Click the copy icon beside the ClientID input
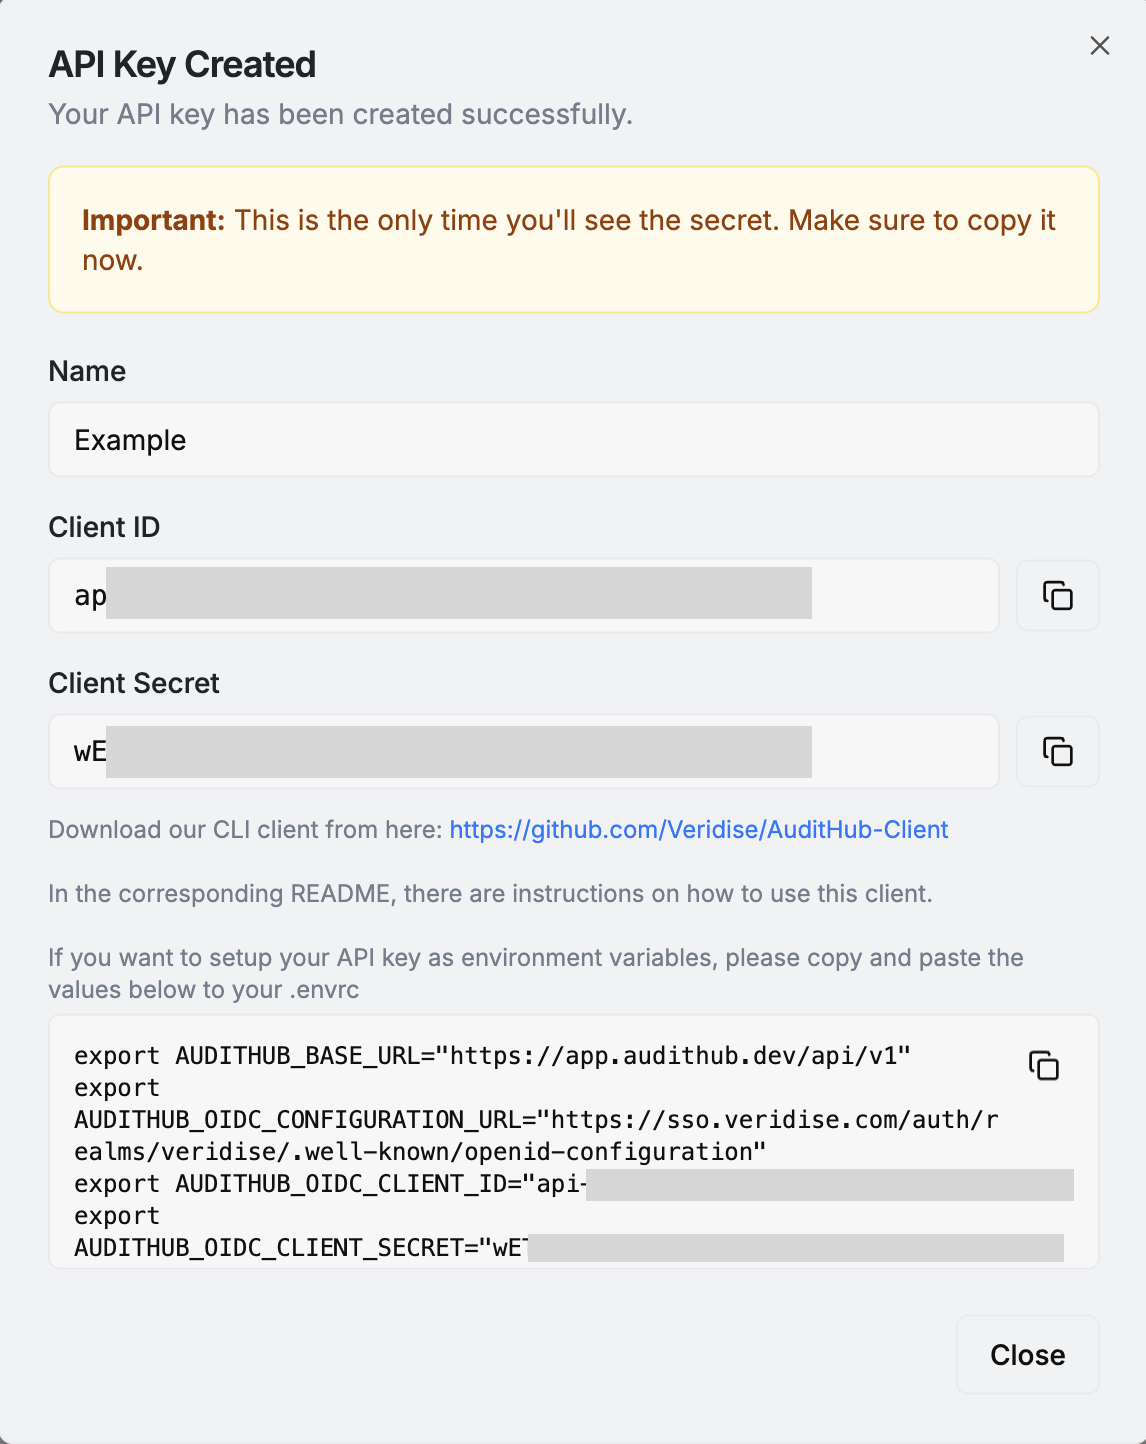1146x1444 pixels. [1057, 595]
